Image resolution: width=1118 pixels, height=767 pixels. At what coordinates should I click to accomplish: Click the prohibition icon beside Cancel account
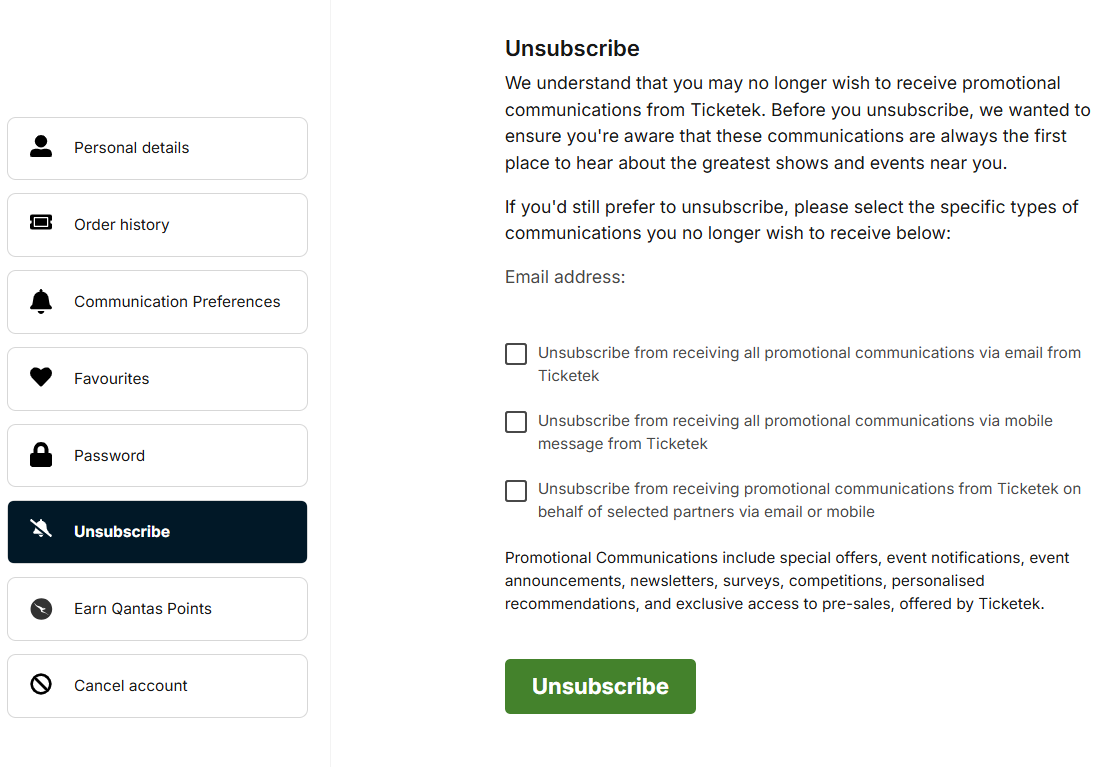tap(41, 685)
